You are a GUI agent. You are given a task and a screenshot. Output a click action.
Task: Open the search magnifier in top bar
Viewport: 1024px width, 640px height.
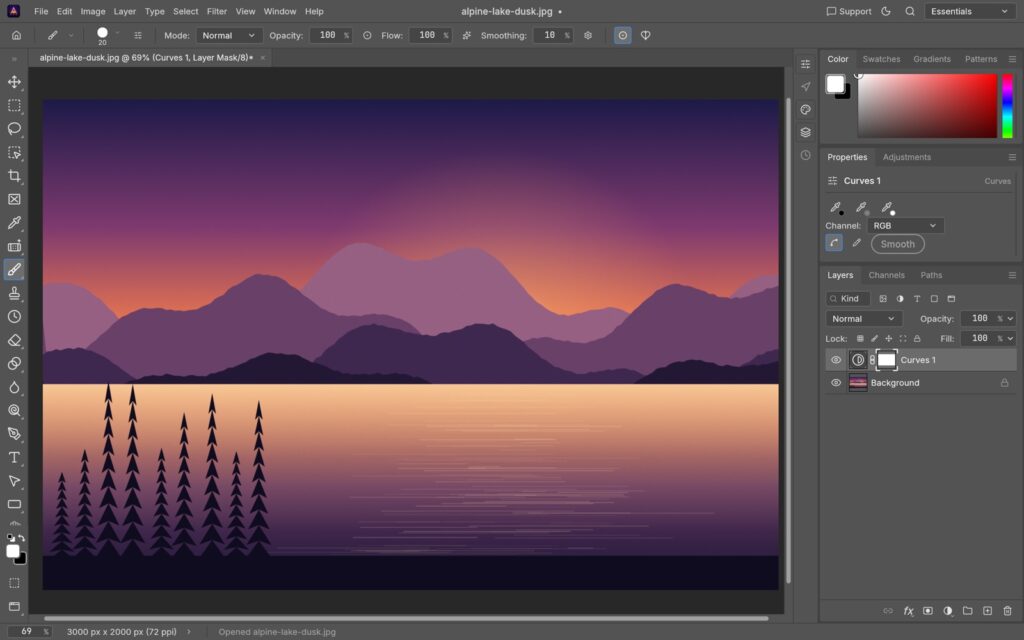[x=910, y=11]
